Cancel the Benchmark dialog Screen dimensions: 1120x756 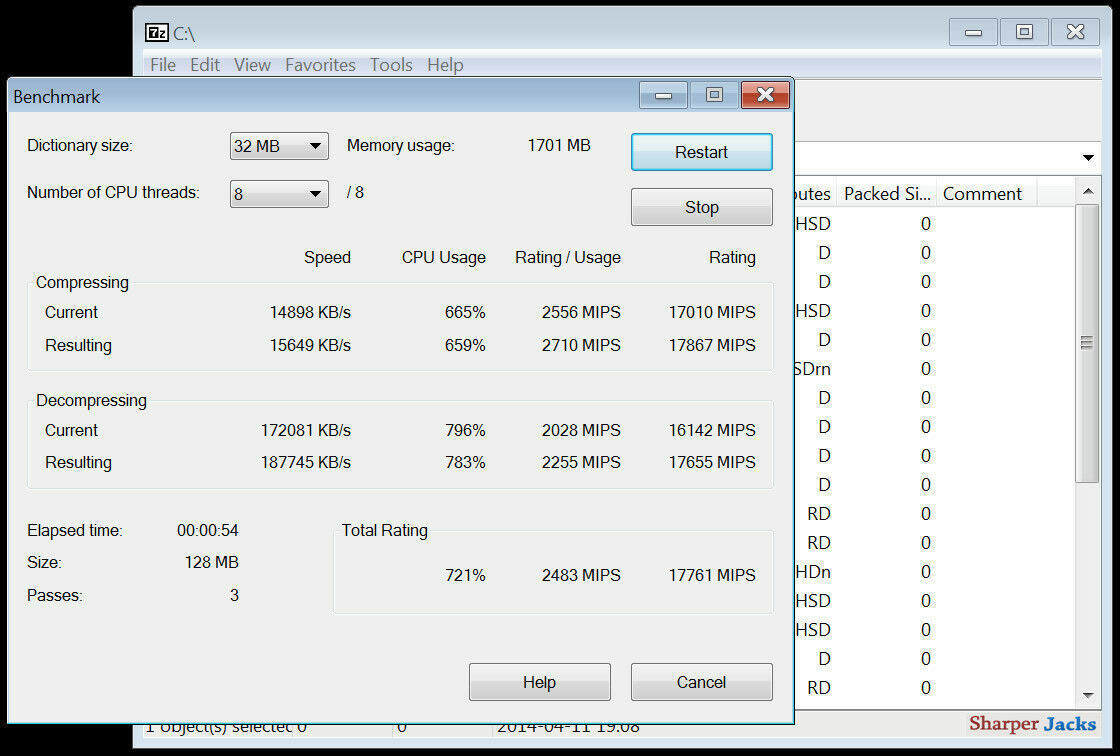click(701, 682)
